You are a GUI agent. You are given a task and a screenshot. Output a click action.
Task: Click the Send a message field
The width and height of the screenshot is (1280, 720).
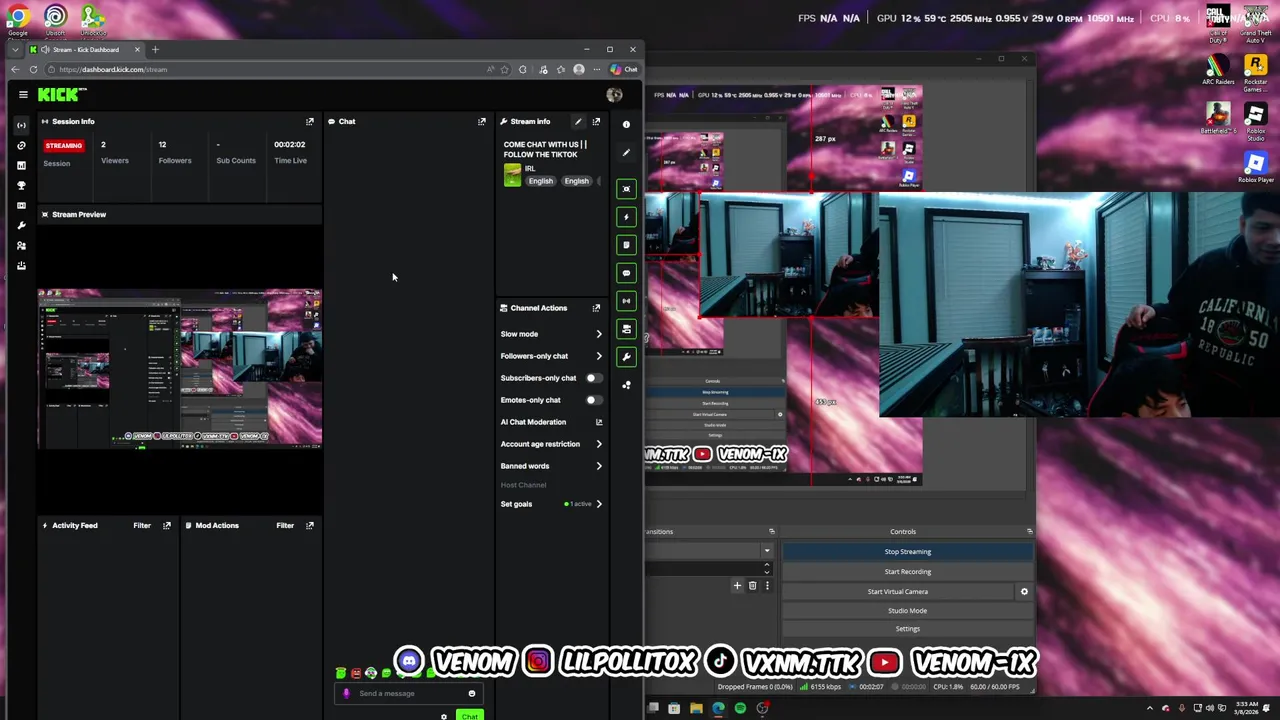click(x=408, y=693)
